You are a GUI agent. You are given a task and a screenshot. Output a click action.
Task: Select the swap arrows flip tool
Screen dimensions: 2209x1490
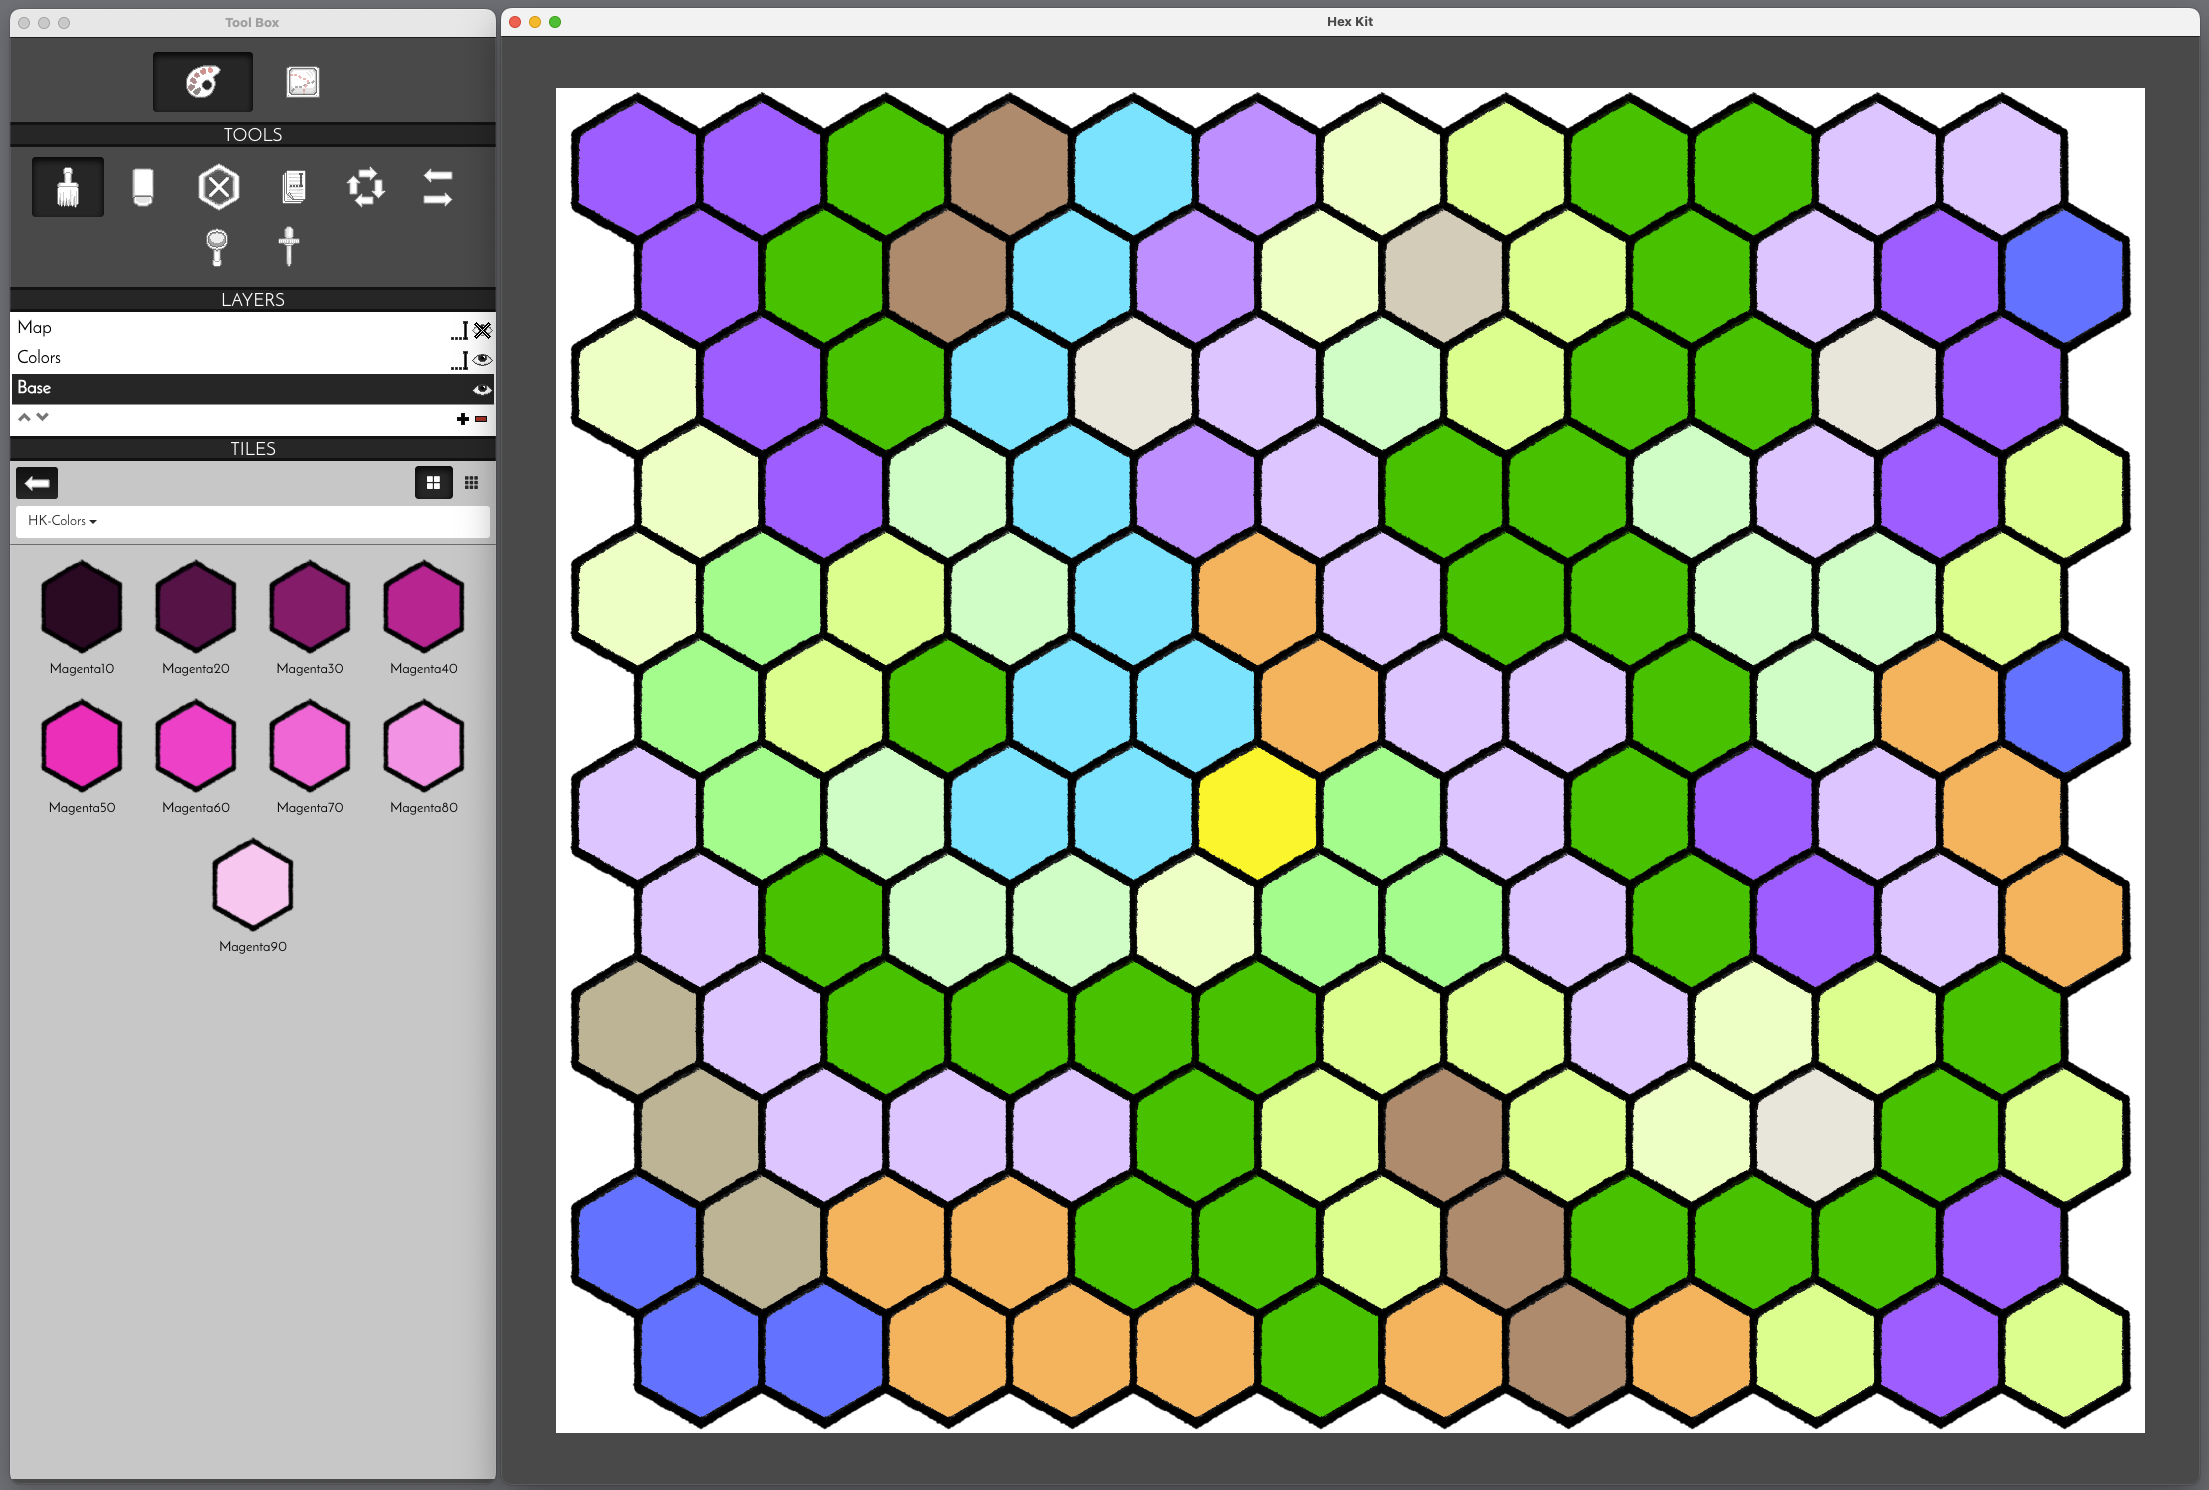tap(437, 187)
